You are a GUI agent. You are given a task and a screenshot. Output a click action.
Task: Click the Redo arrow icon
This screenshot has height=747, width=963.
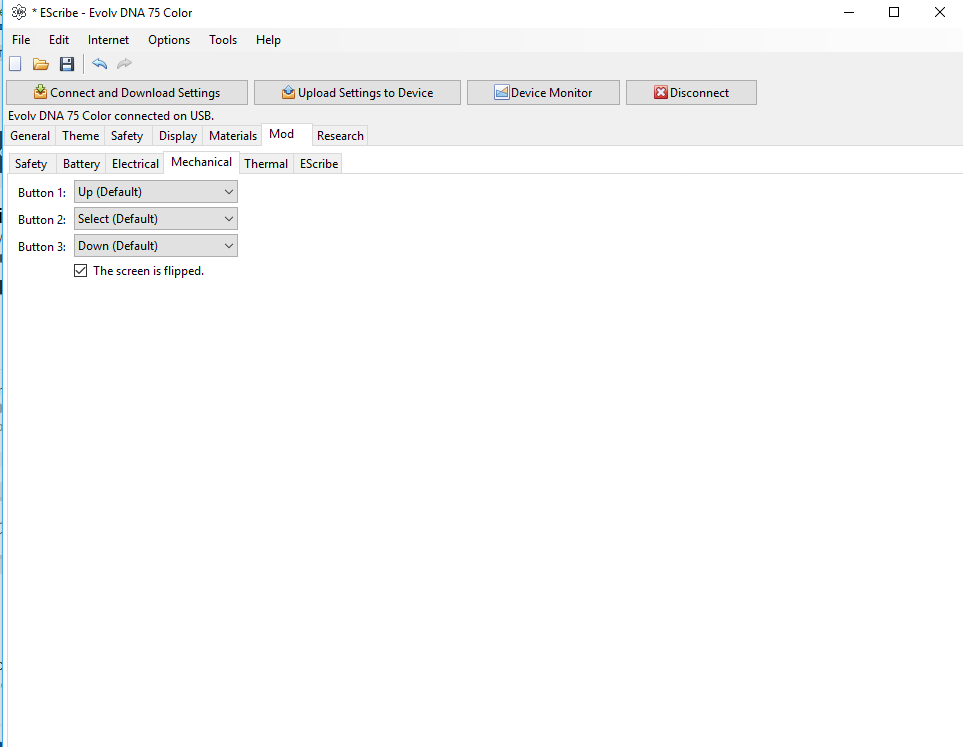(125, 64)
